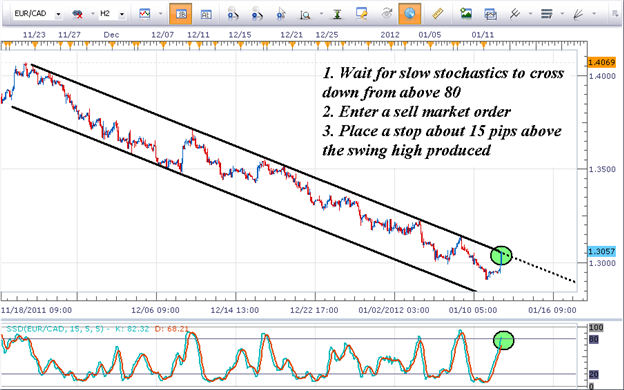Click the 01/16 09:00 time axis label
The image size is (624, 390).
click(552, 310)
